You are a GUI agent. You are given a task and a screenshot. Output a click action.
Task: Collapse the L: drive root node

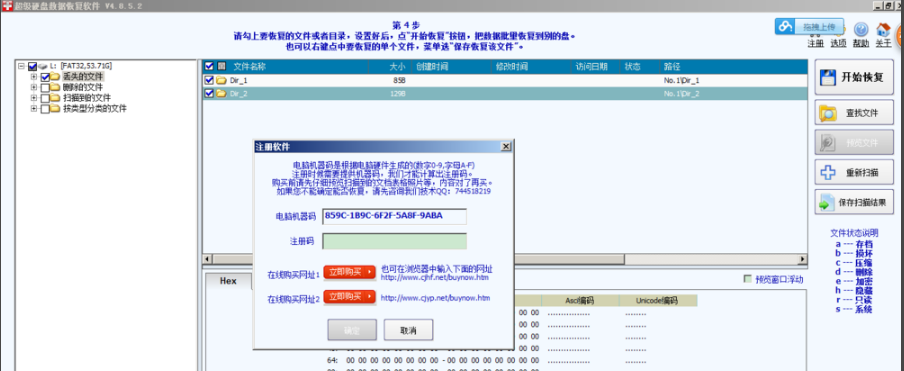pos(21,66)
